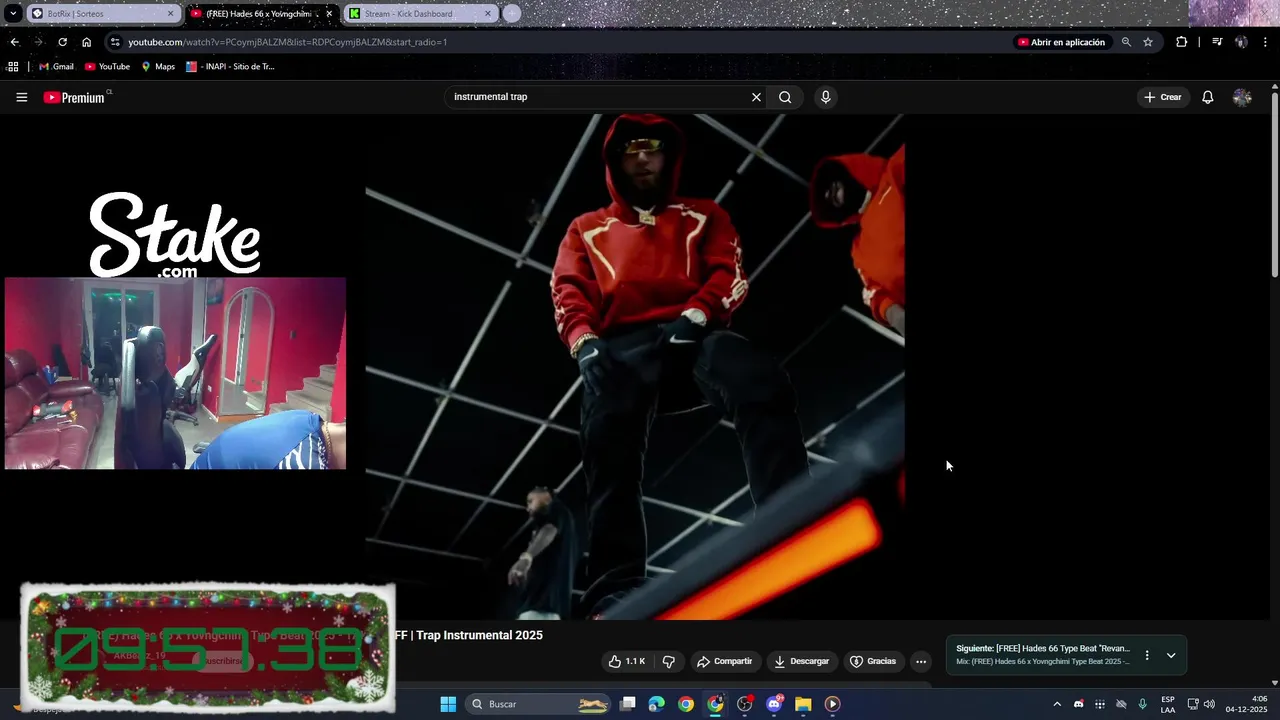Click the video player frame
This screenshot has height=720, width=1280.
tap(635, 366)
